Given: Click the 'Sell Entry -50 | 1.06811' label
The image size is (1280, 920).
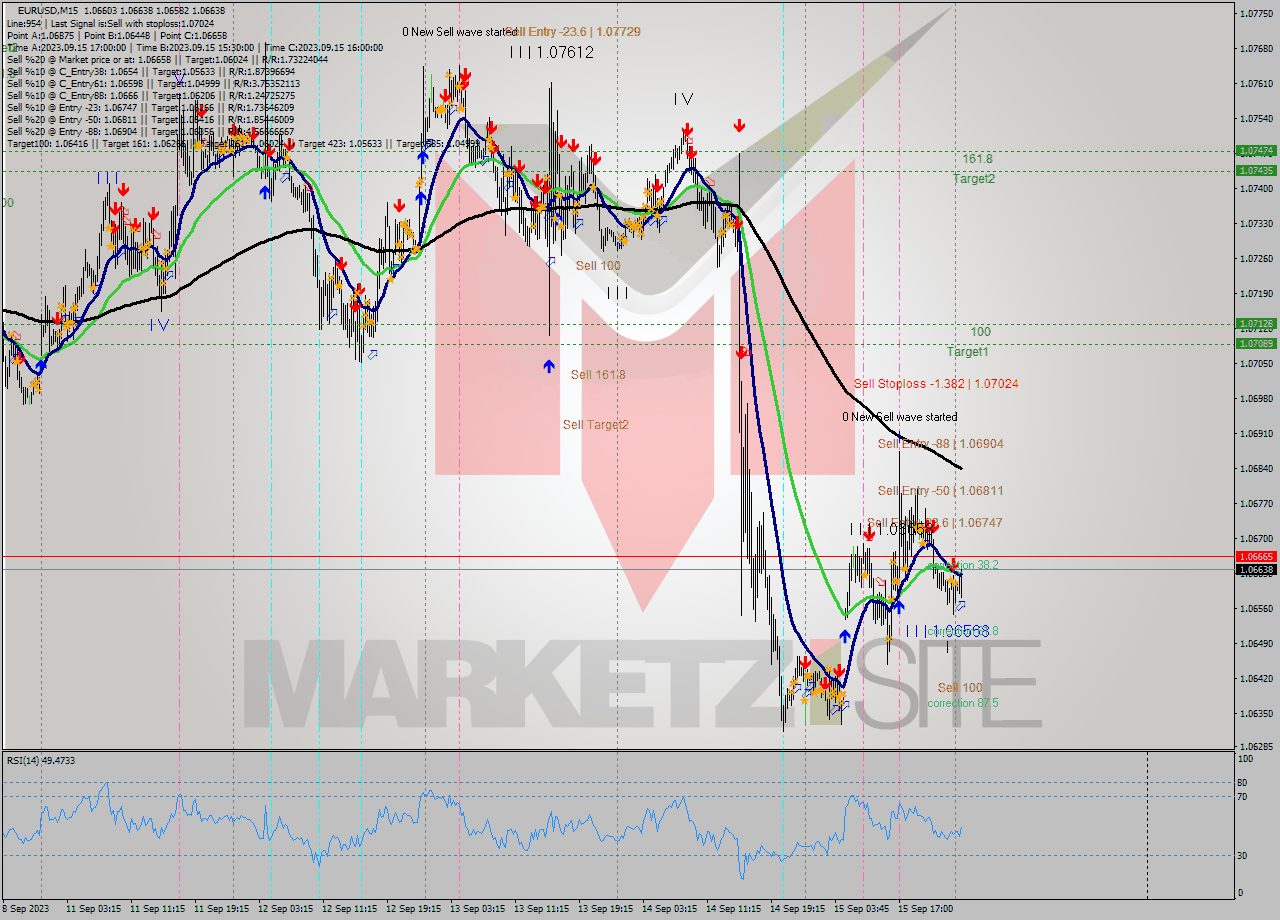Looking at the screenshot, I should (x=940, y=490).
